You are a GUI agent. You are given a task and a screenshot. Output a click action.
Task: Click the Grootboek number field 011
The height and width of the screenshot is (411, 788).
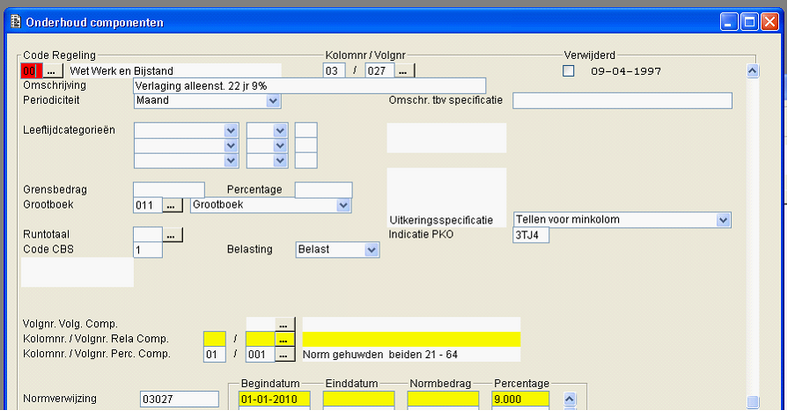pyautogui.click(x=148, y=205)
